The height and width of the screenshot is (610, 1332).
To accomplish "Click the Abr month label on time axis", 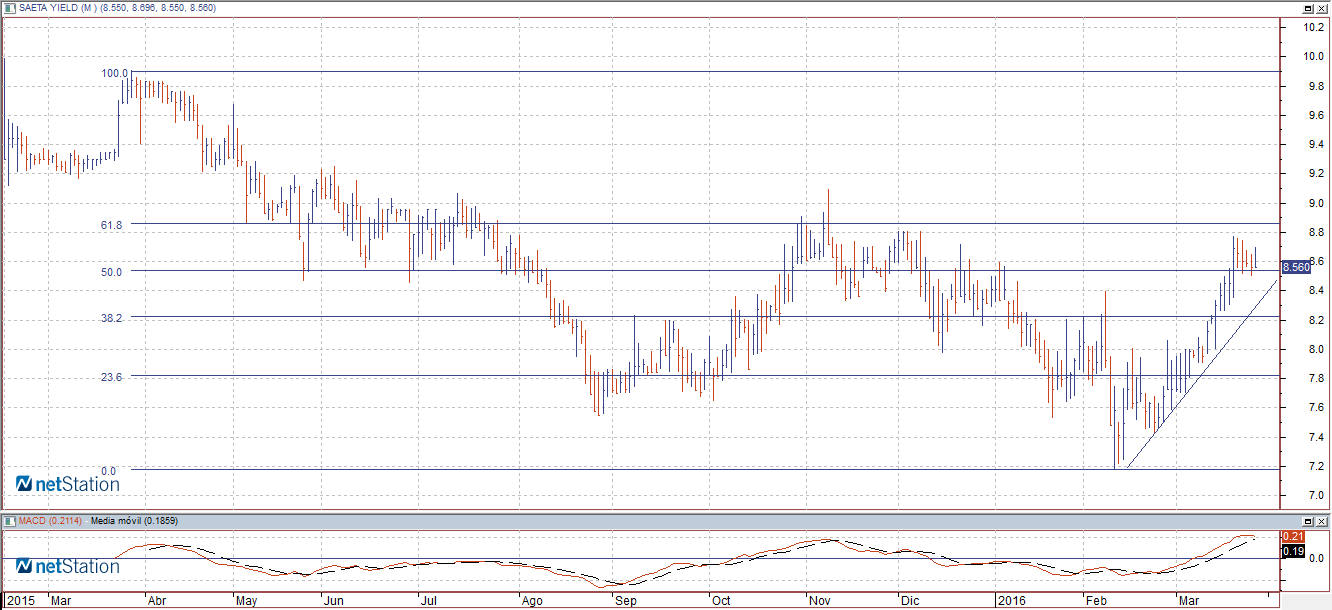I will click(157, 601).
